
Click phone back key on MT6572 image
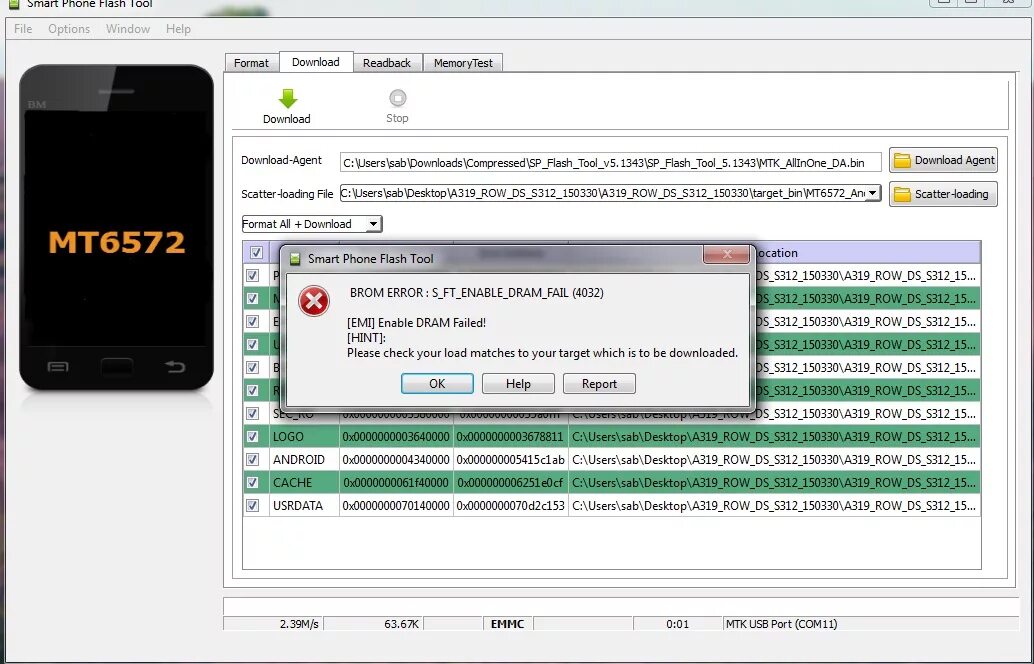point(175,366)
